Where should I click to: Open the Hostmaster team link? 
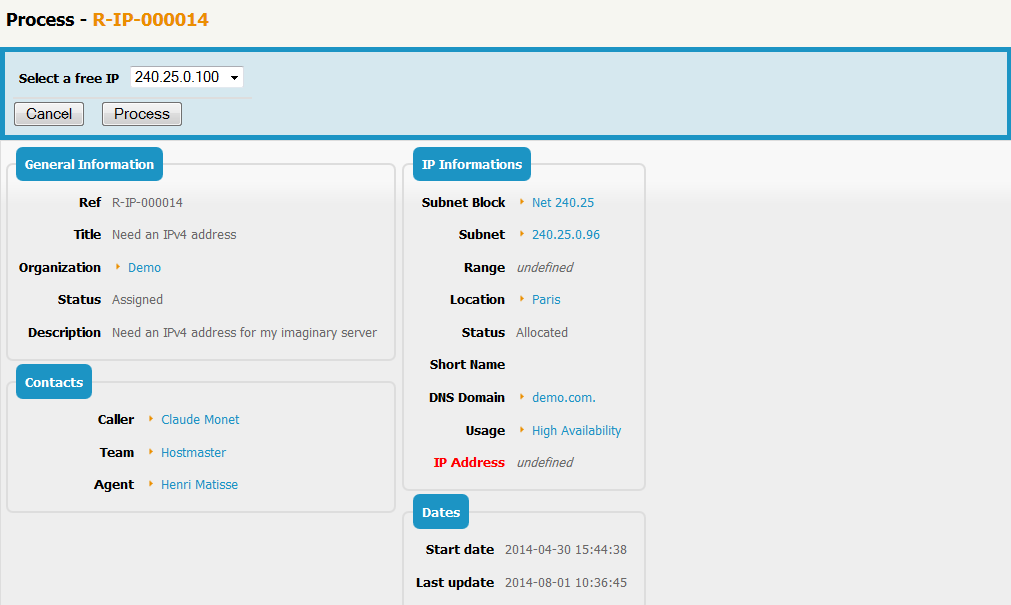point(193,453)
